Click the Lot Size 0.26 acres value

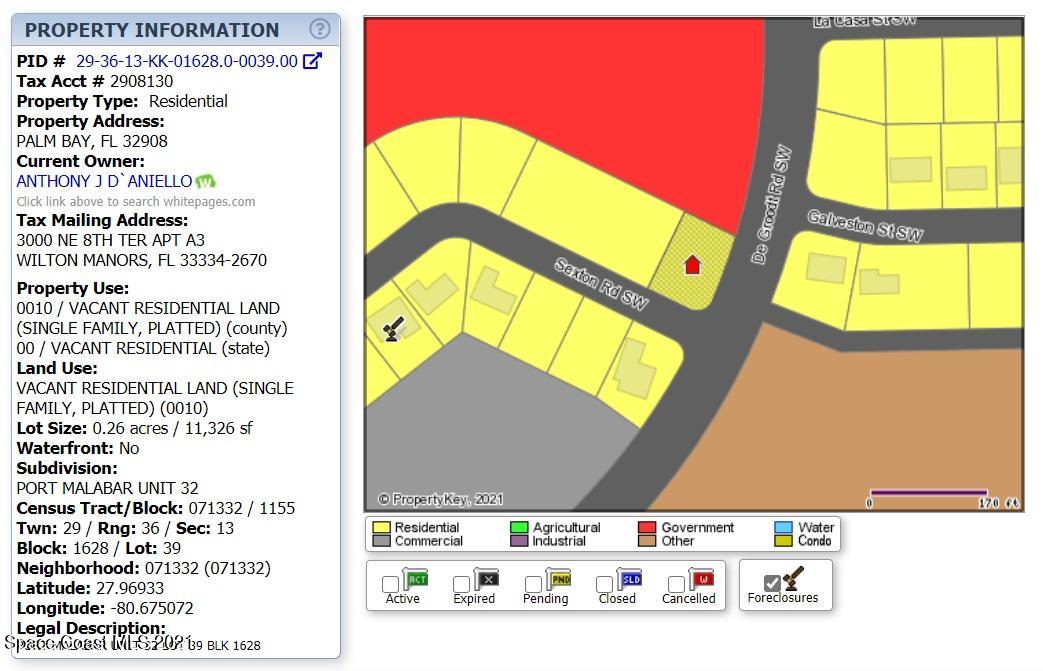(172, 428)
